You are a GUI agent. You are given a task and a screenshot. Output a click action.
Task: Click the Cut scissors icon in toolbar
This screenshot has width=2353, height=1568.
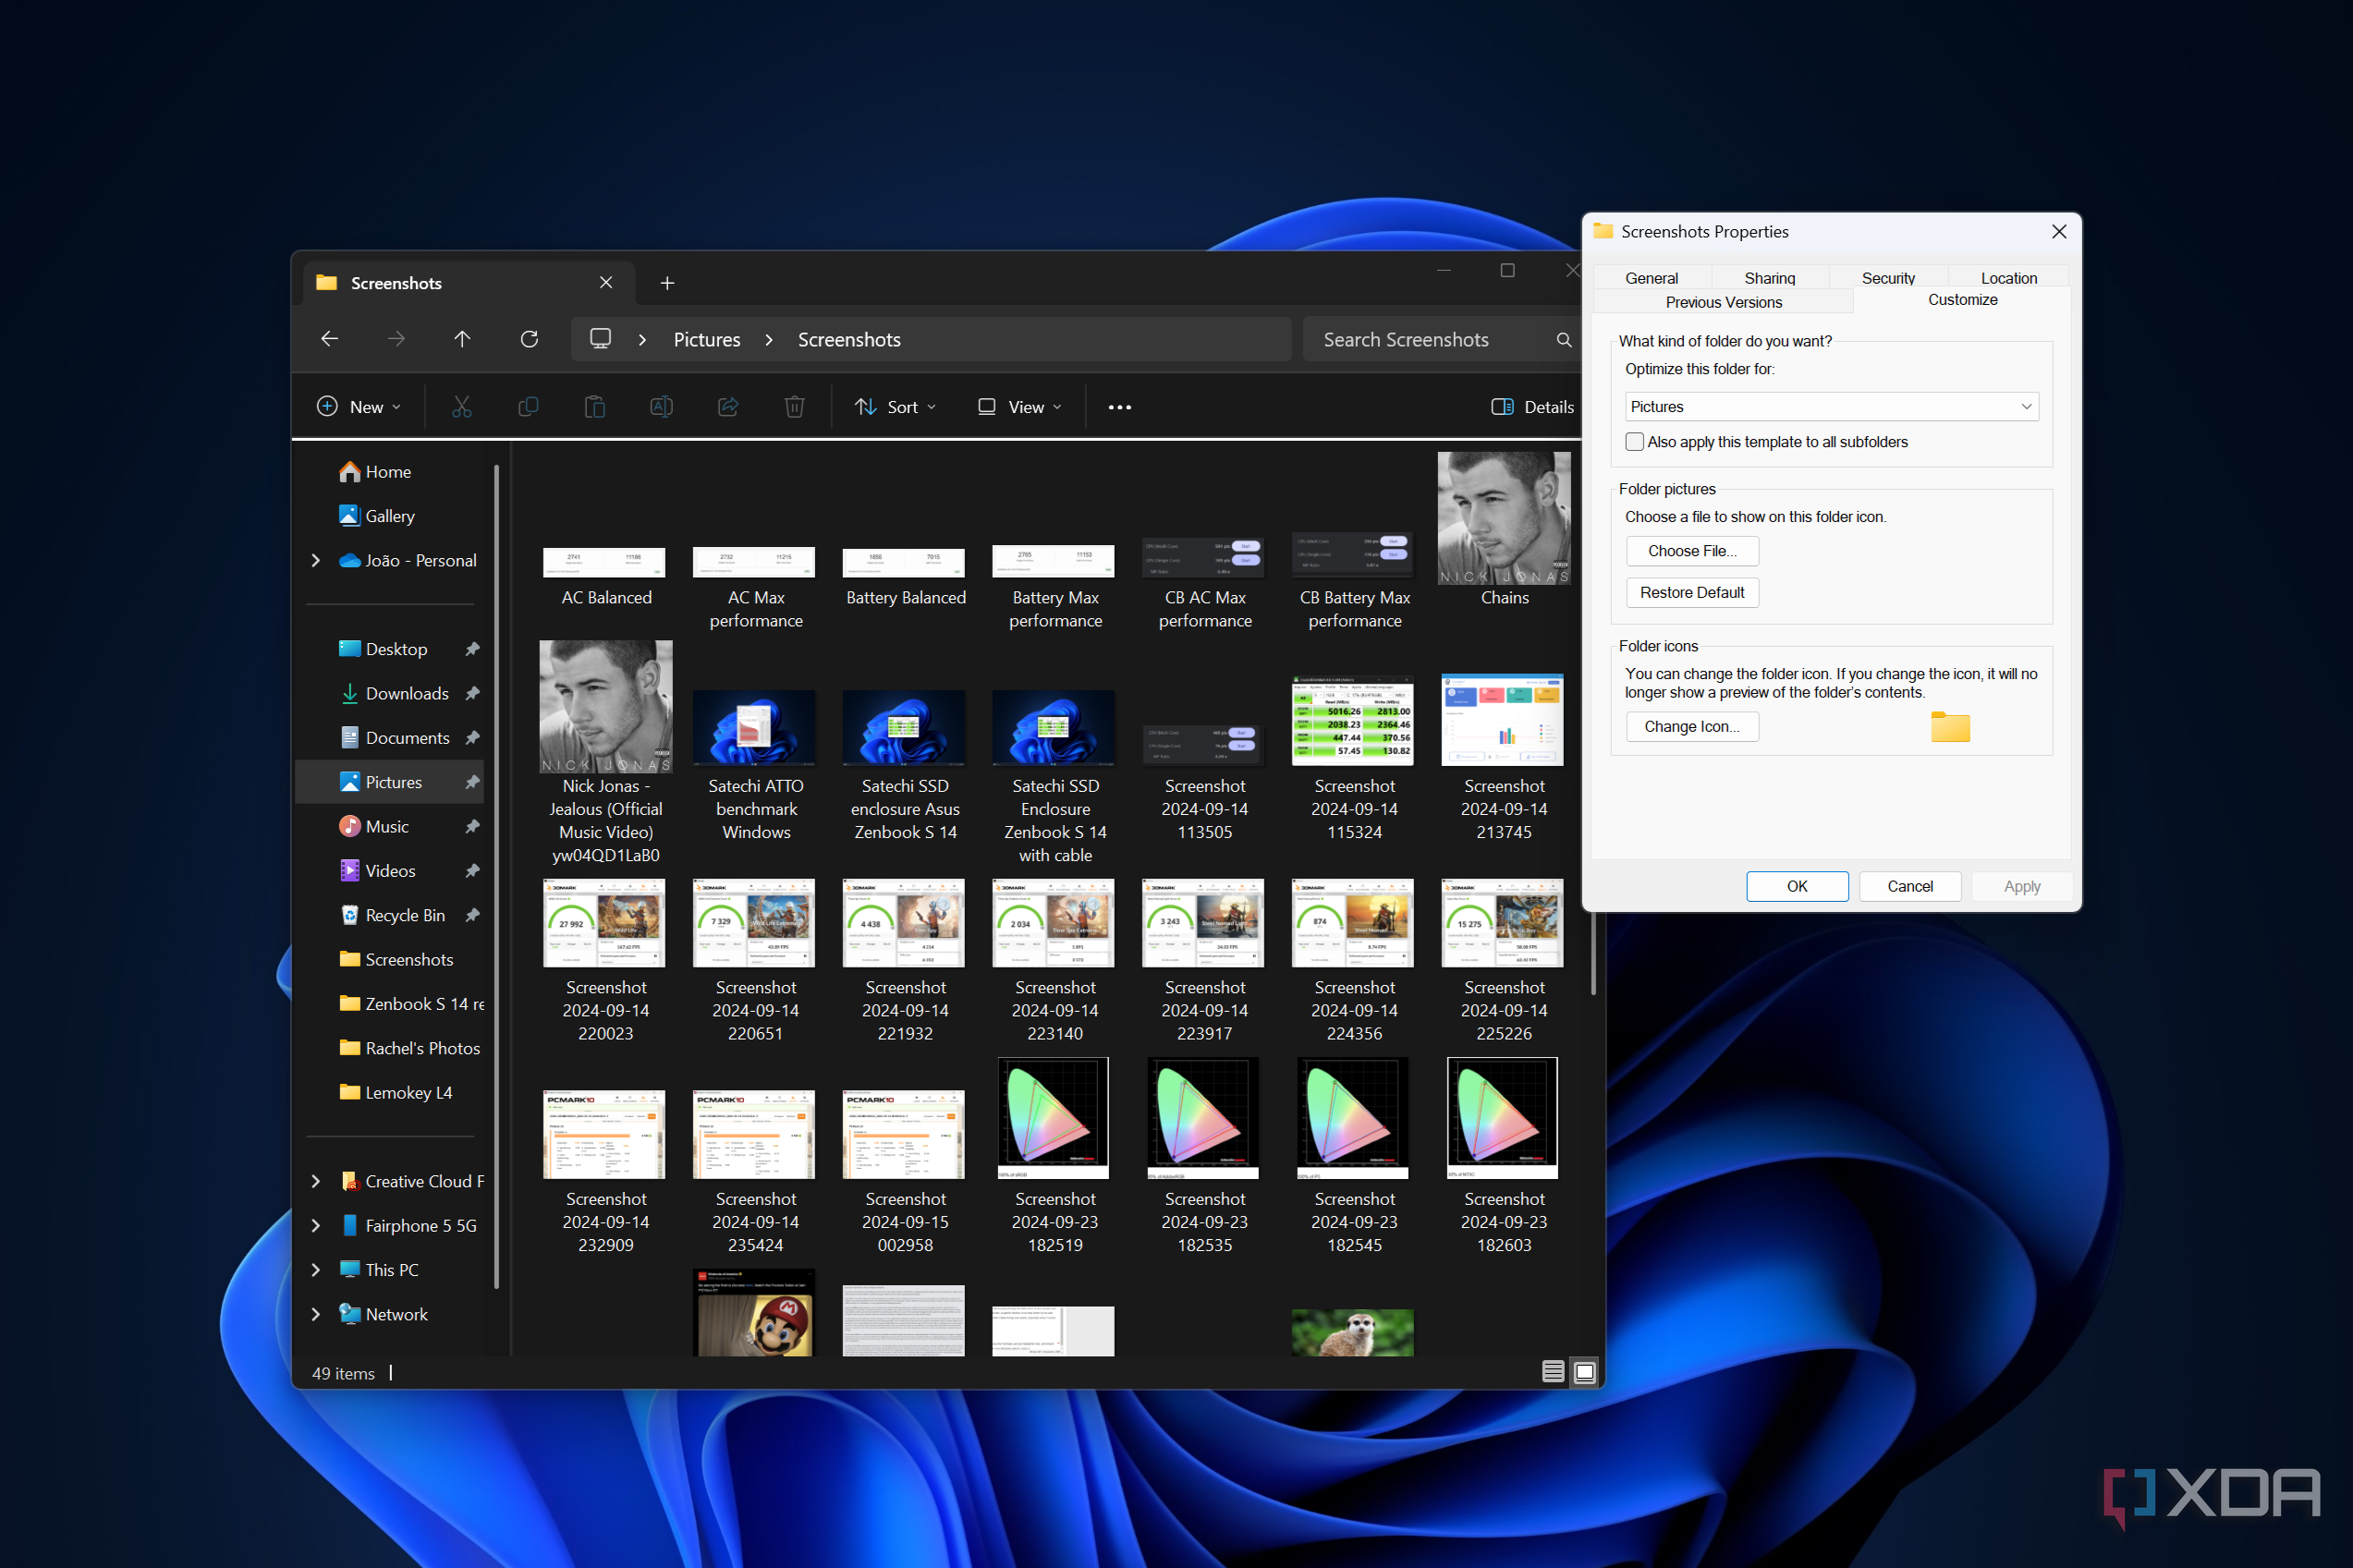[x=461, y=407]
